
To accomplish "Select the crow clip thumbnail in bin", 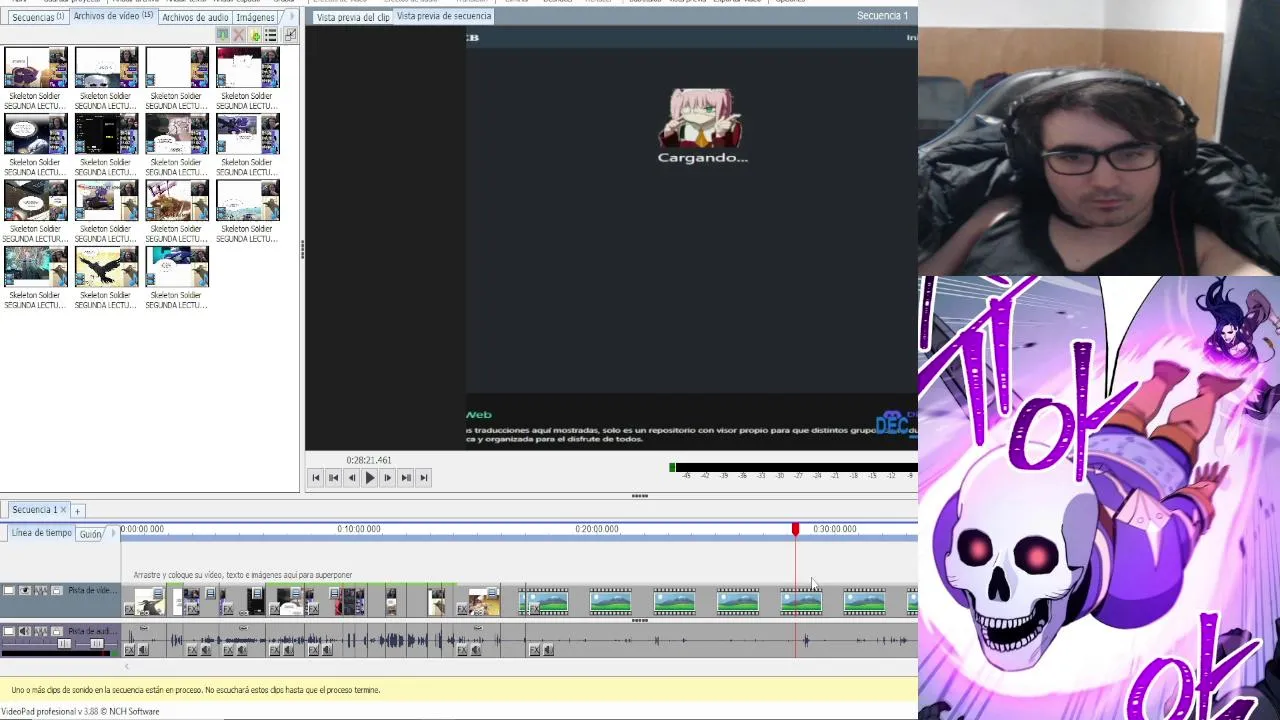I will point(106,267).
